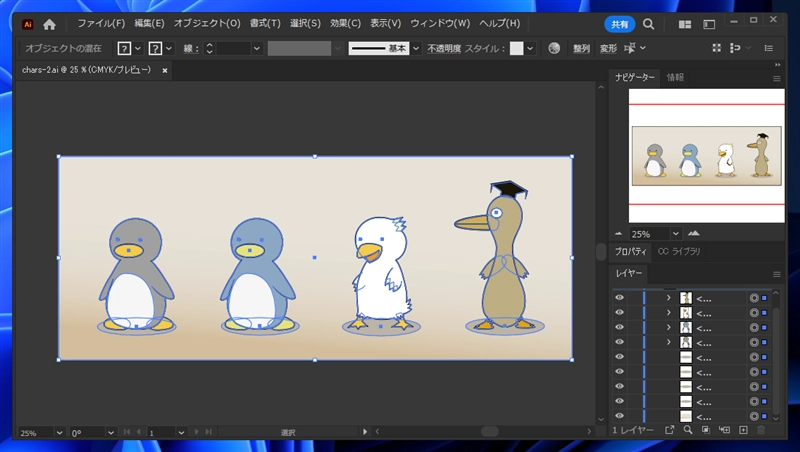This screenshot has height=452, width=800.
Task: Open the Arrange Documents icon
Action: pos(685,24)
